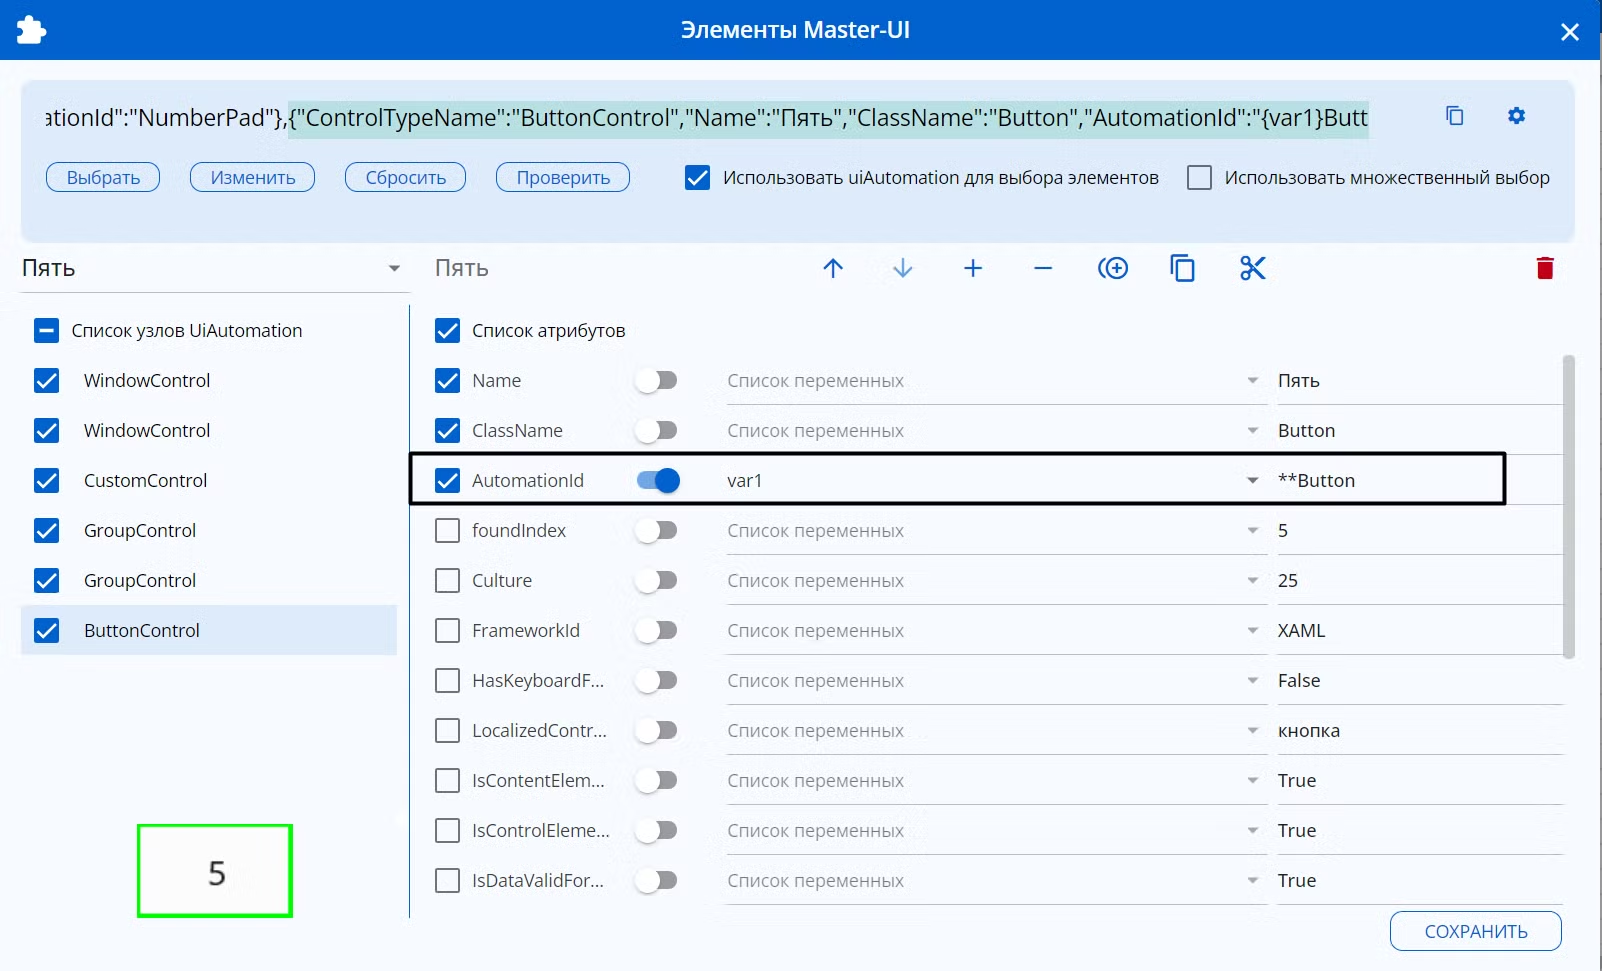Image resolution: width=1602 pixels, height=971 pixels.
Task: Check the foundIndex attribute checkbox
Action: tap(448, 531)
